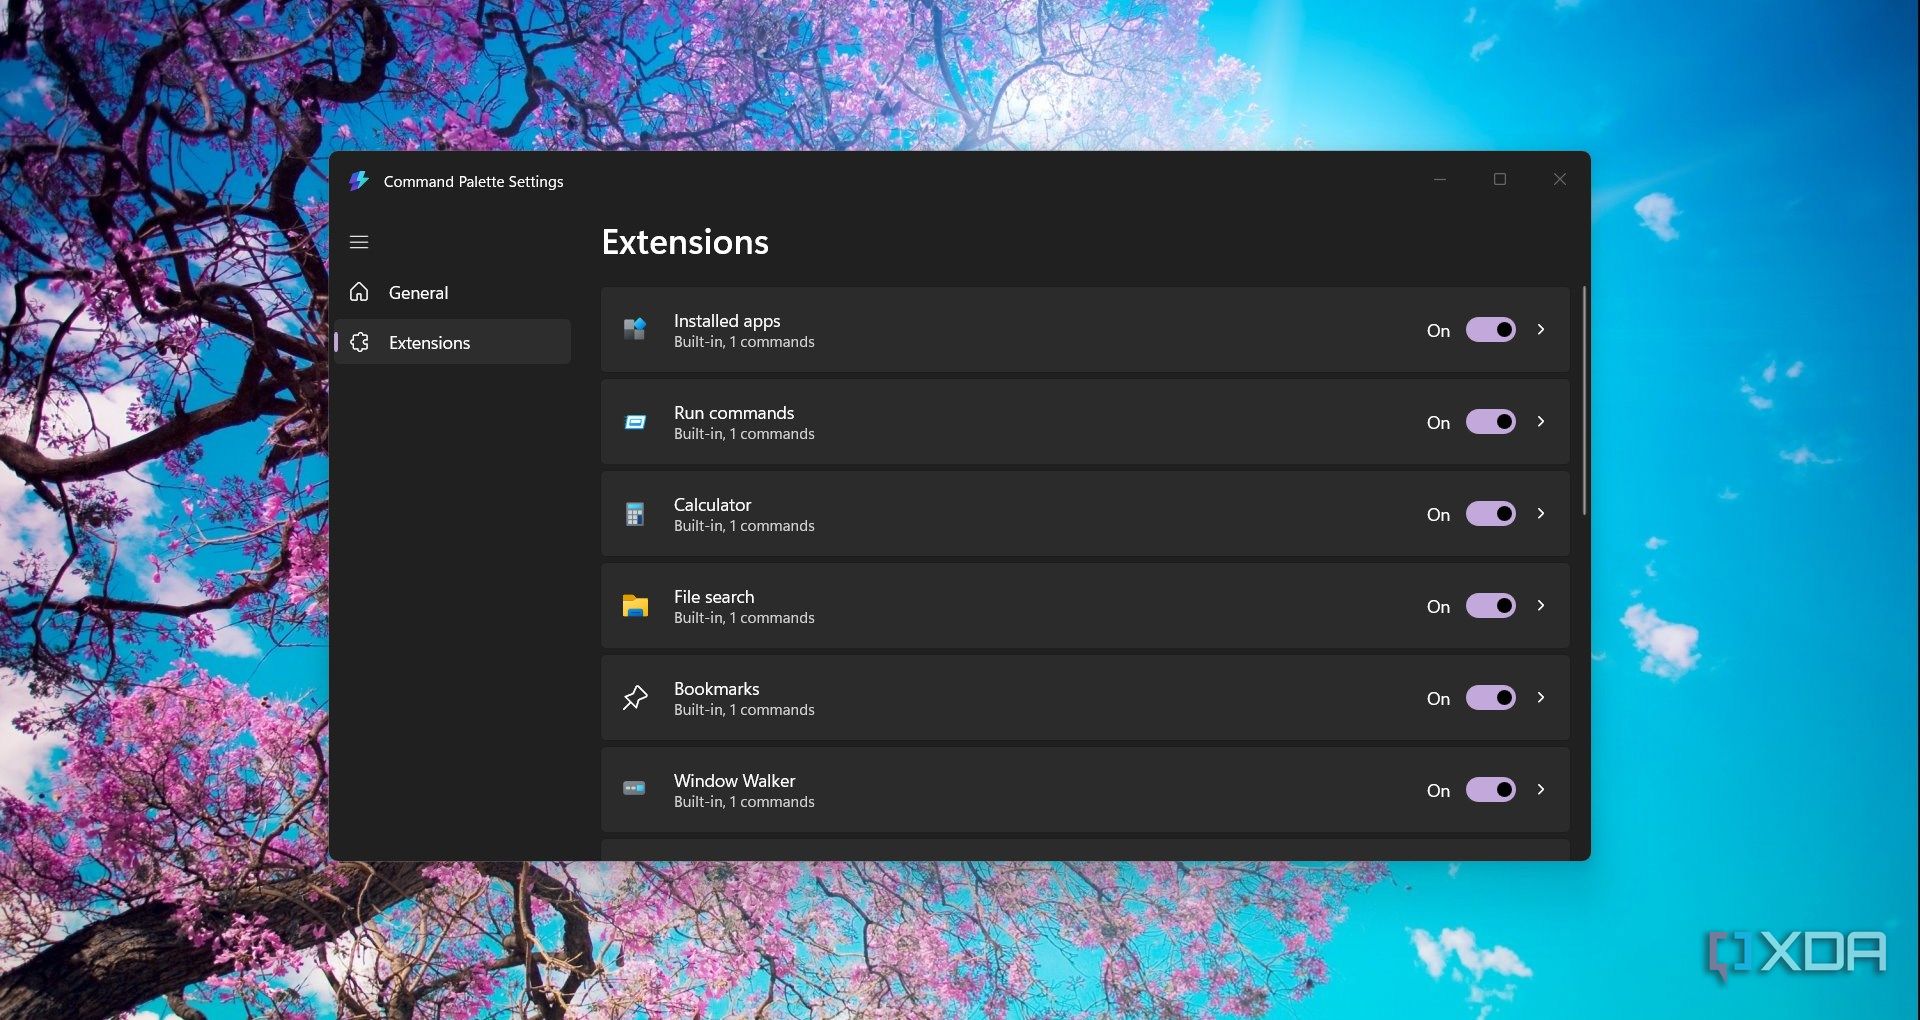Click the Installed apps extension icon

pyautogui.click(x=635, y=329)
